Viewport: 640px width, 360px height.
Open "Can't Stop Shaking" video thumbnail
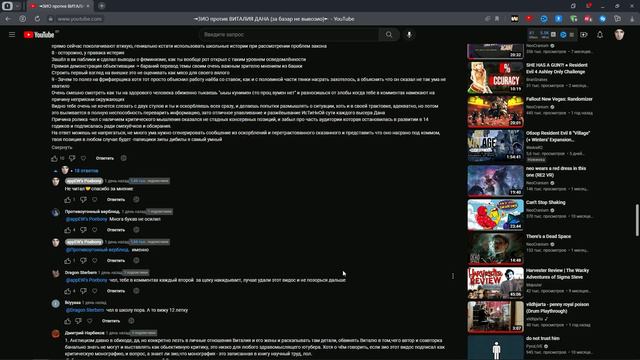coord(496,215)
